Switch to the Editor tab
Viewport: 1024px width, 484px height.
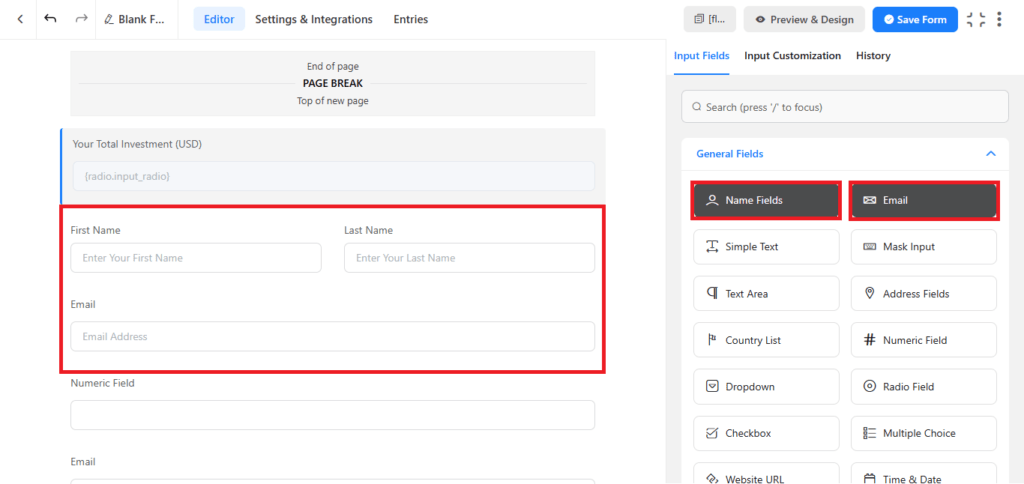[x=219, y=20]
